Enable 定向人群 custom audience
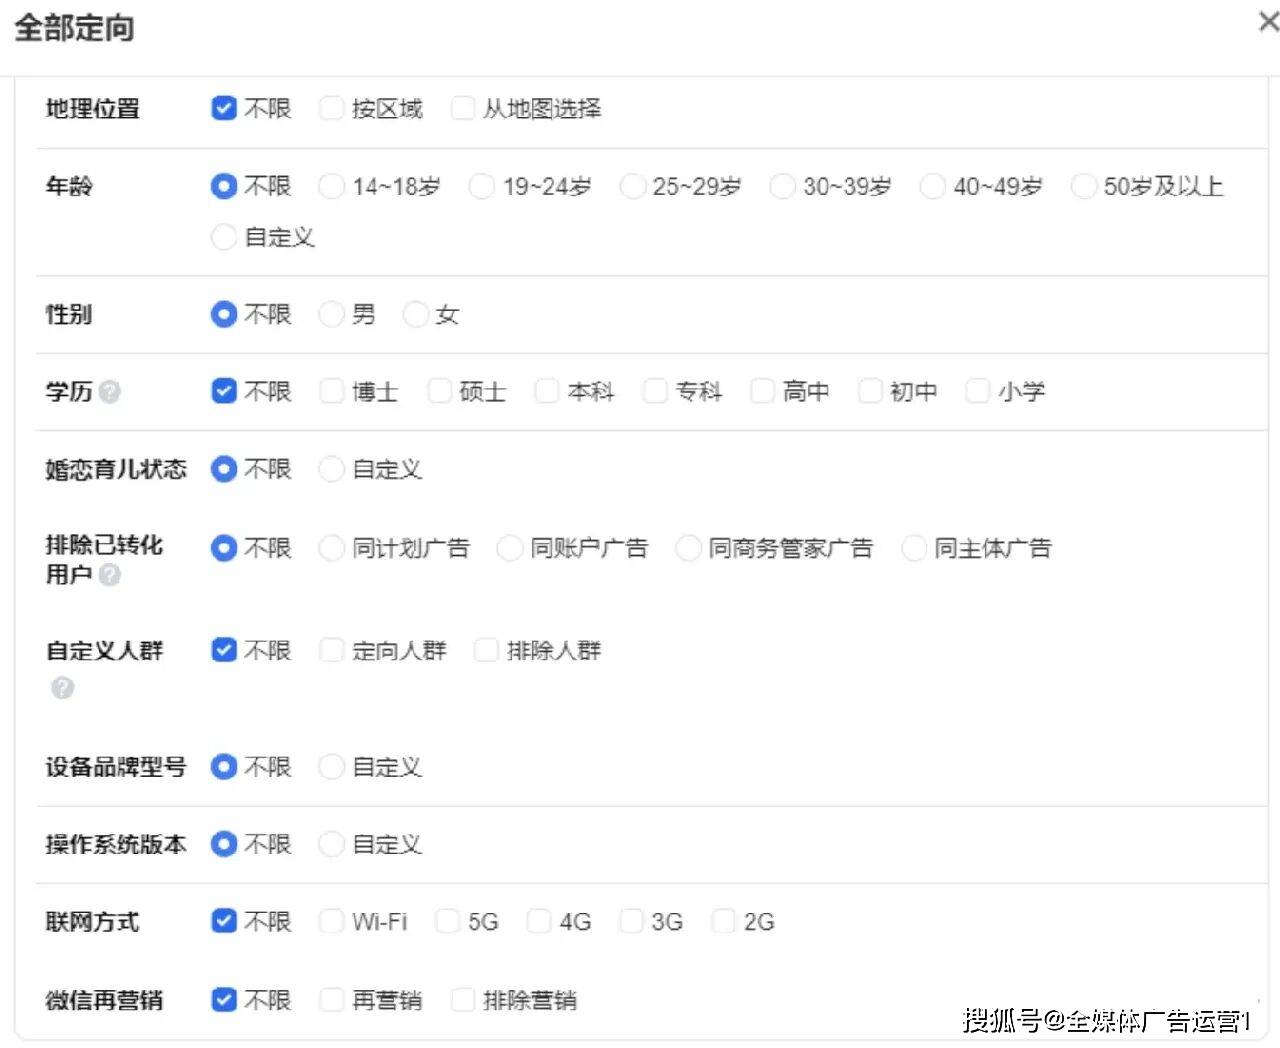 click(x=332, y=651)
